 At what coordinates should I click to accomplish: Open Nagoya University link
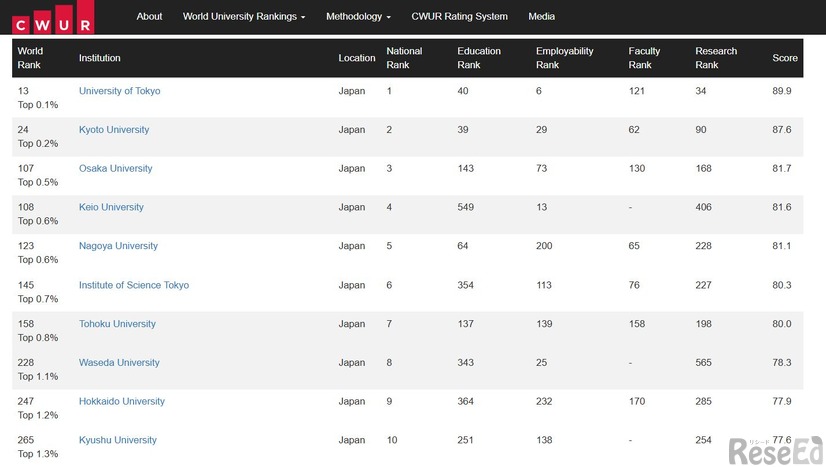click(x=118, y=246)
